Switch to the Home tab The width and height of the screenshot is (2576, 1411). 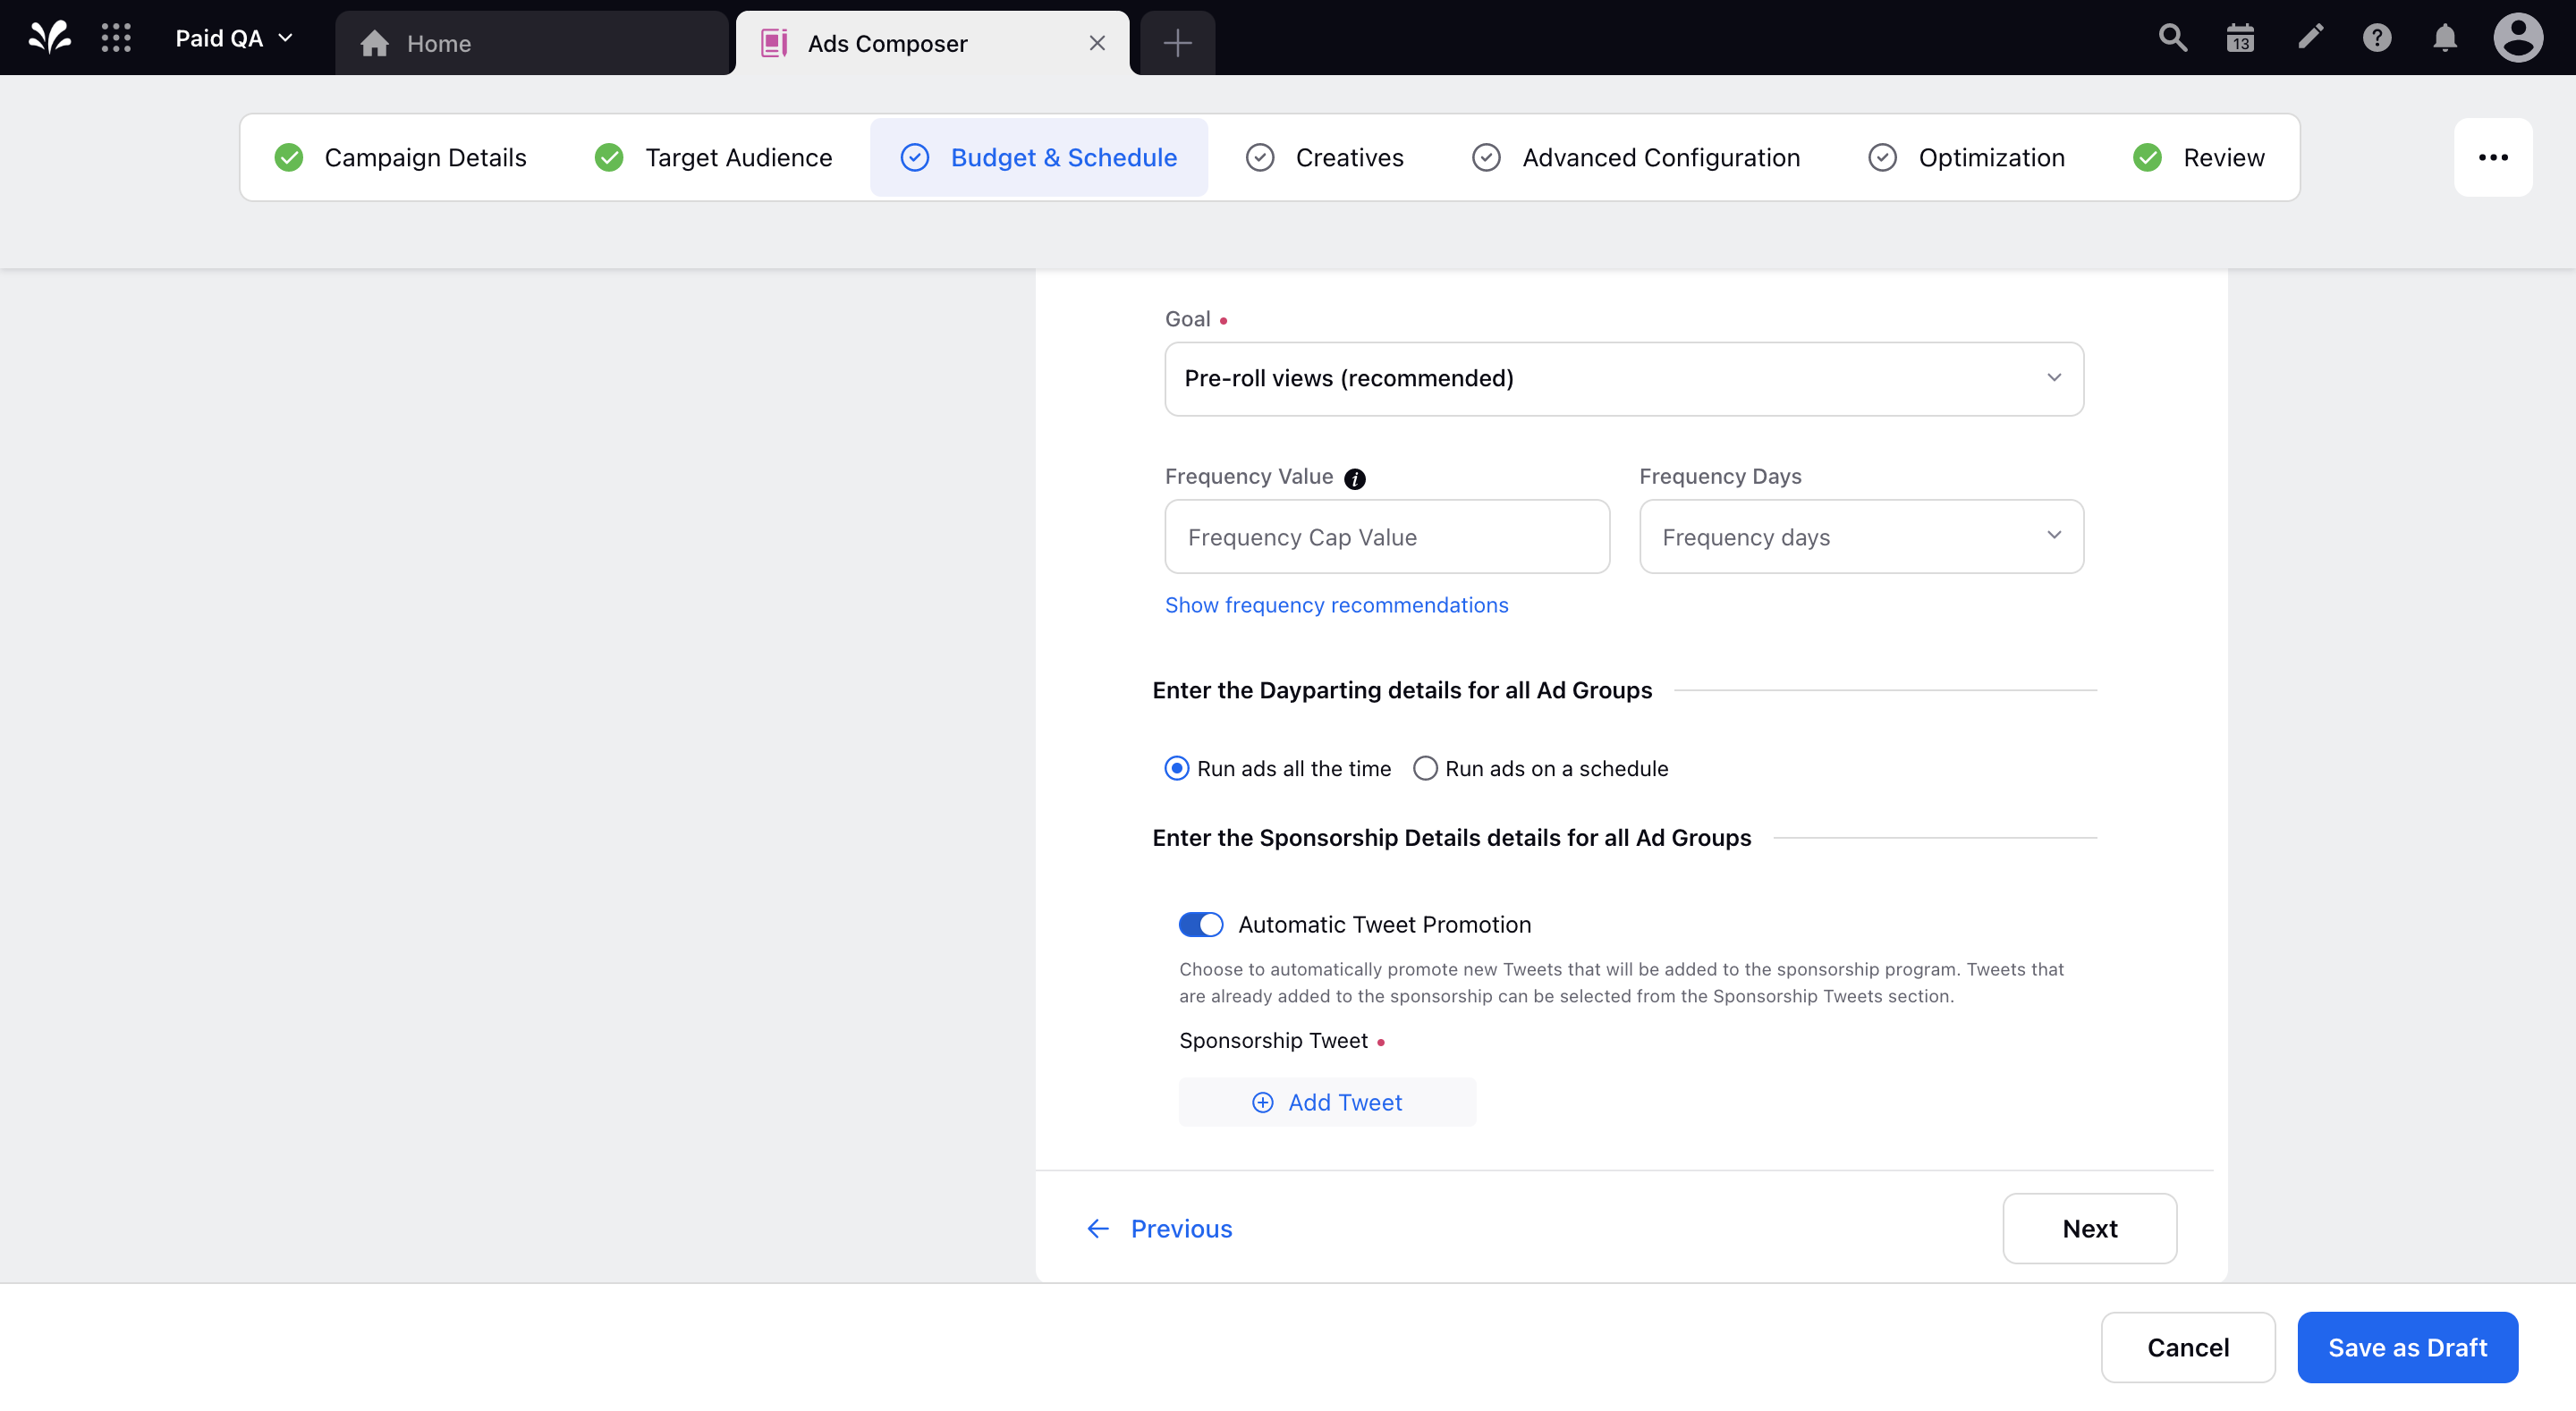click(531, 43)
